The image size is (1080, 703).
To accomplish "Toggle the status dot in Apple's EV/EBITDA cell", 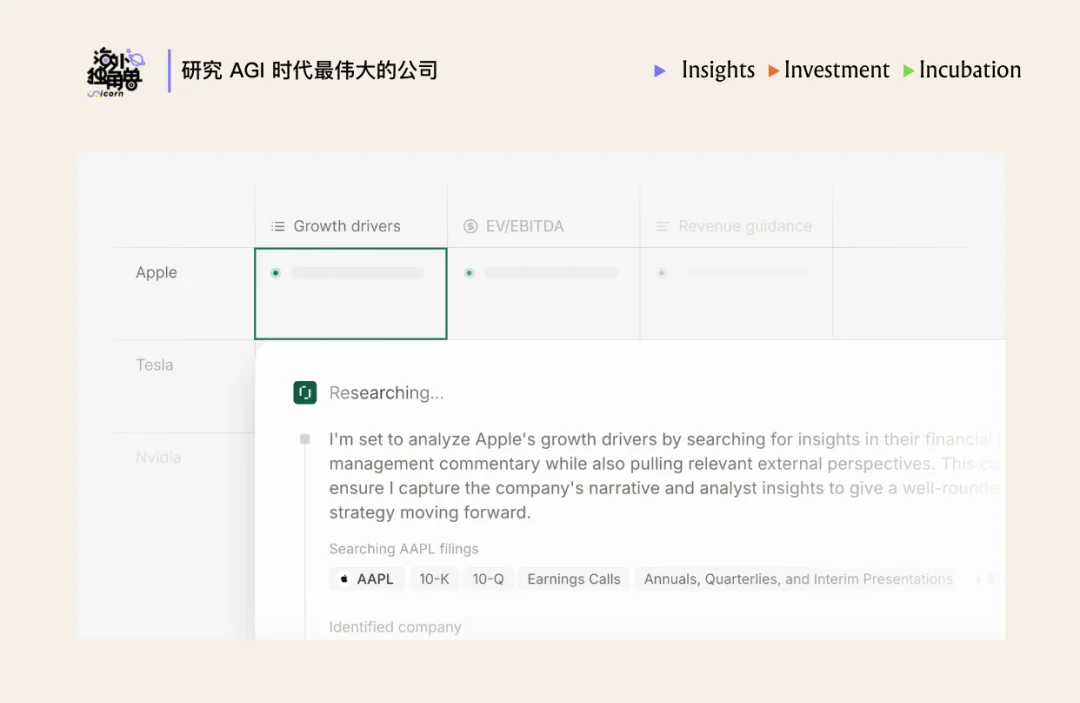I will [x=469, y=271].
